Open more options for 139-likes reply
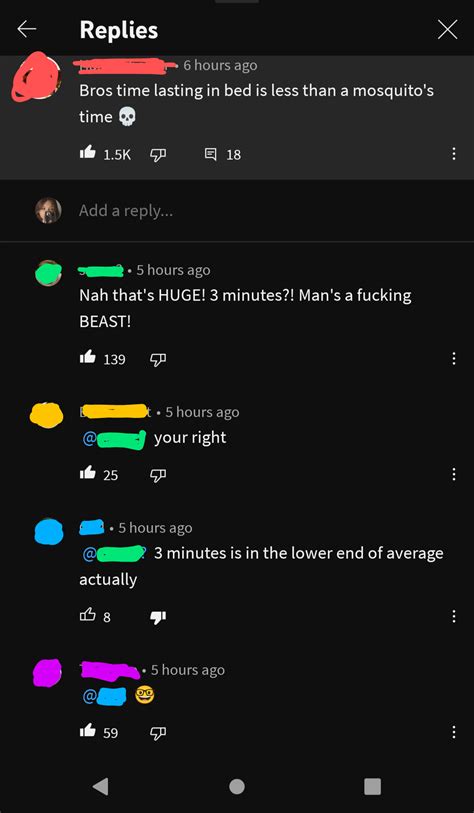 click(x=454, y=359)
